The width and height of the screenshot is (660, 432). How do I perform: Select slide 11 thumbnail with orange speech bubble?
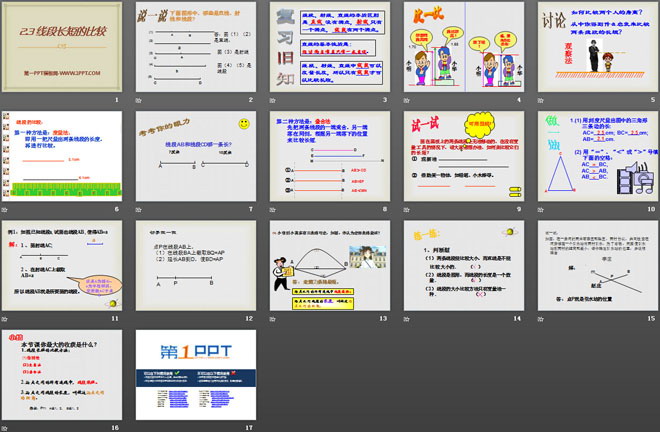[x=62, y=265]
